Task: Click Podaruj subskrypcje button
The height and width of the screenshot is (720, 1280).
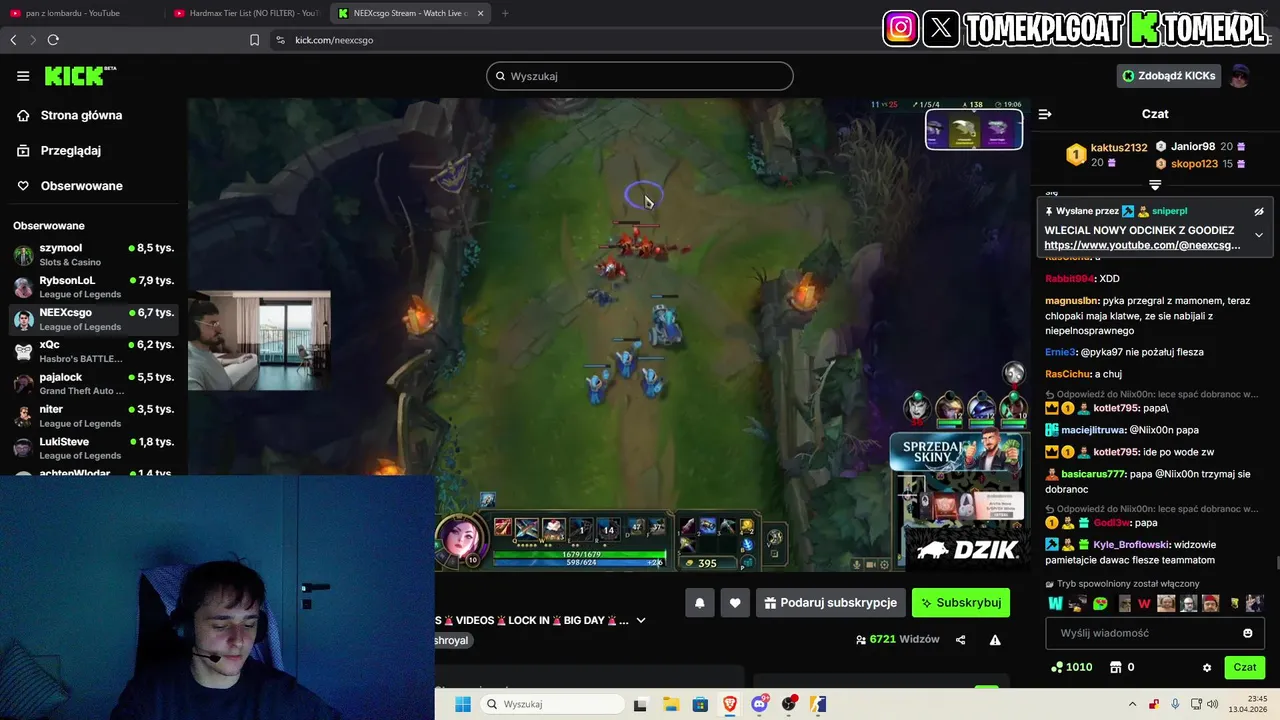Action: click(831, 603)
